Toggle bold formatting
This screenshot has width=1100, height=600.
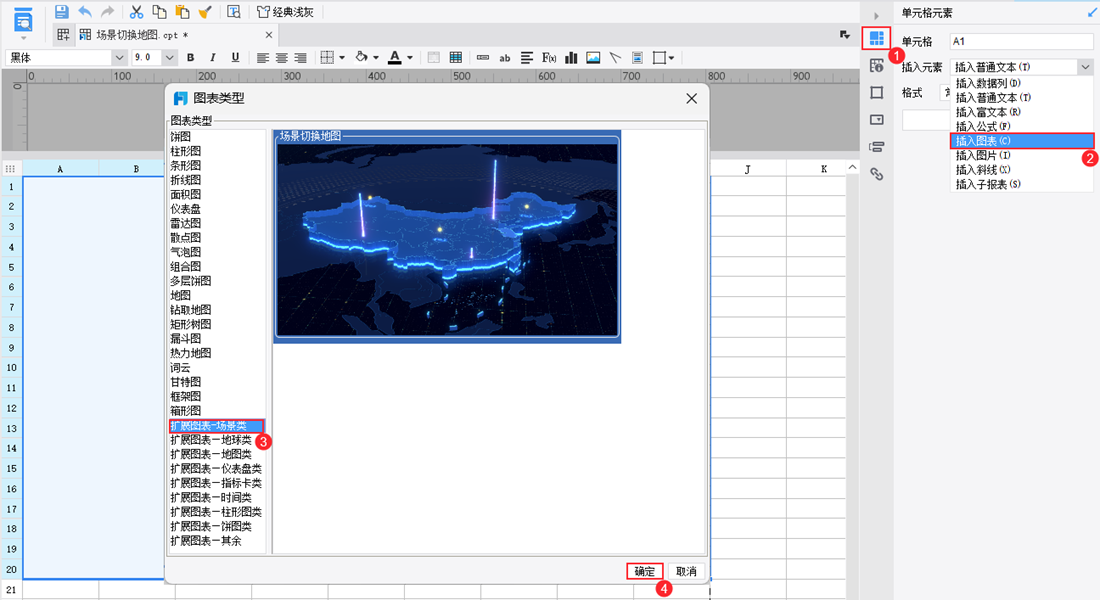pos(190,58)
